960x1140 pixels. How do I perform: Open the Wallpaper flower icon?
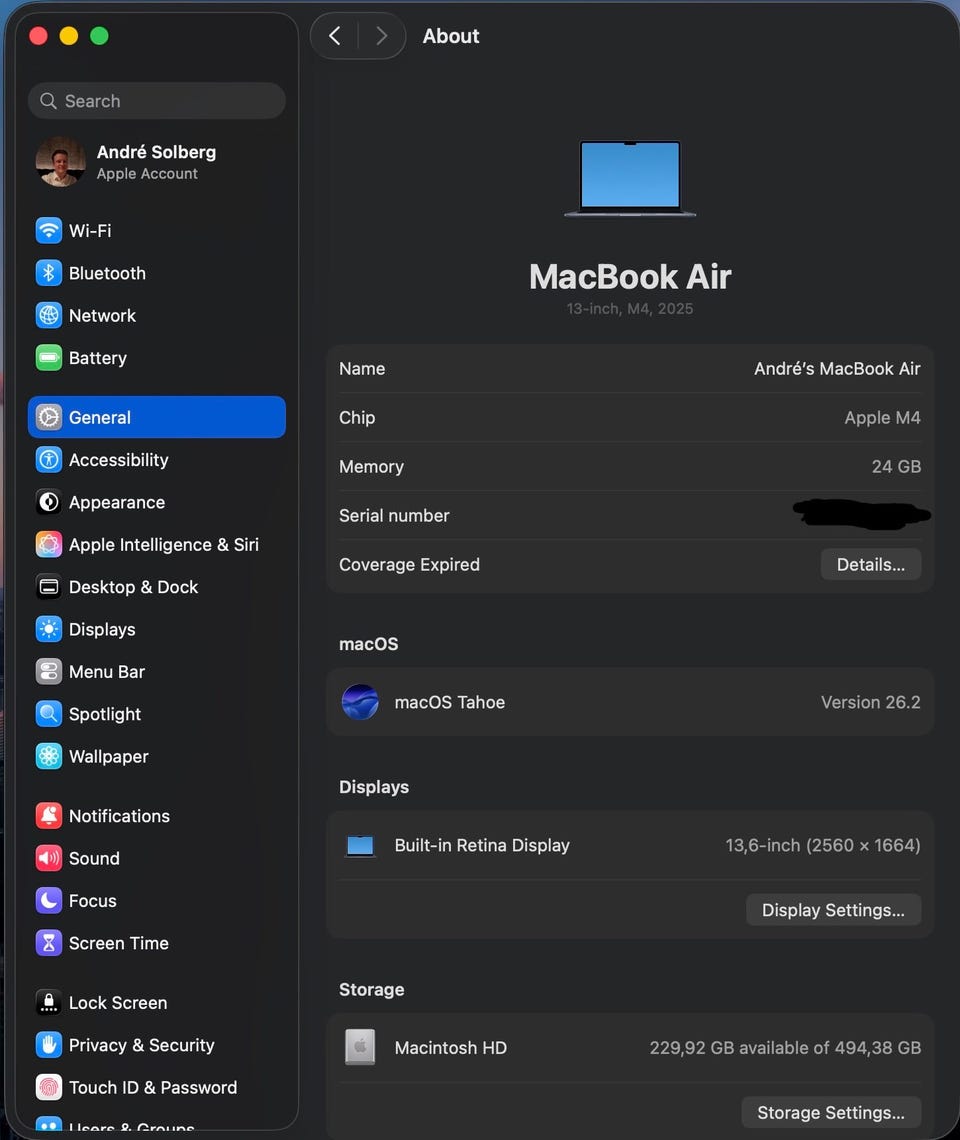click(49, 756)
